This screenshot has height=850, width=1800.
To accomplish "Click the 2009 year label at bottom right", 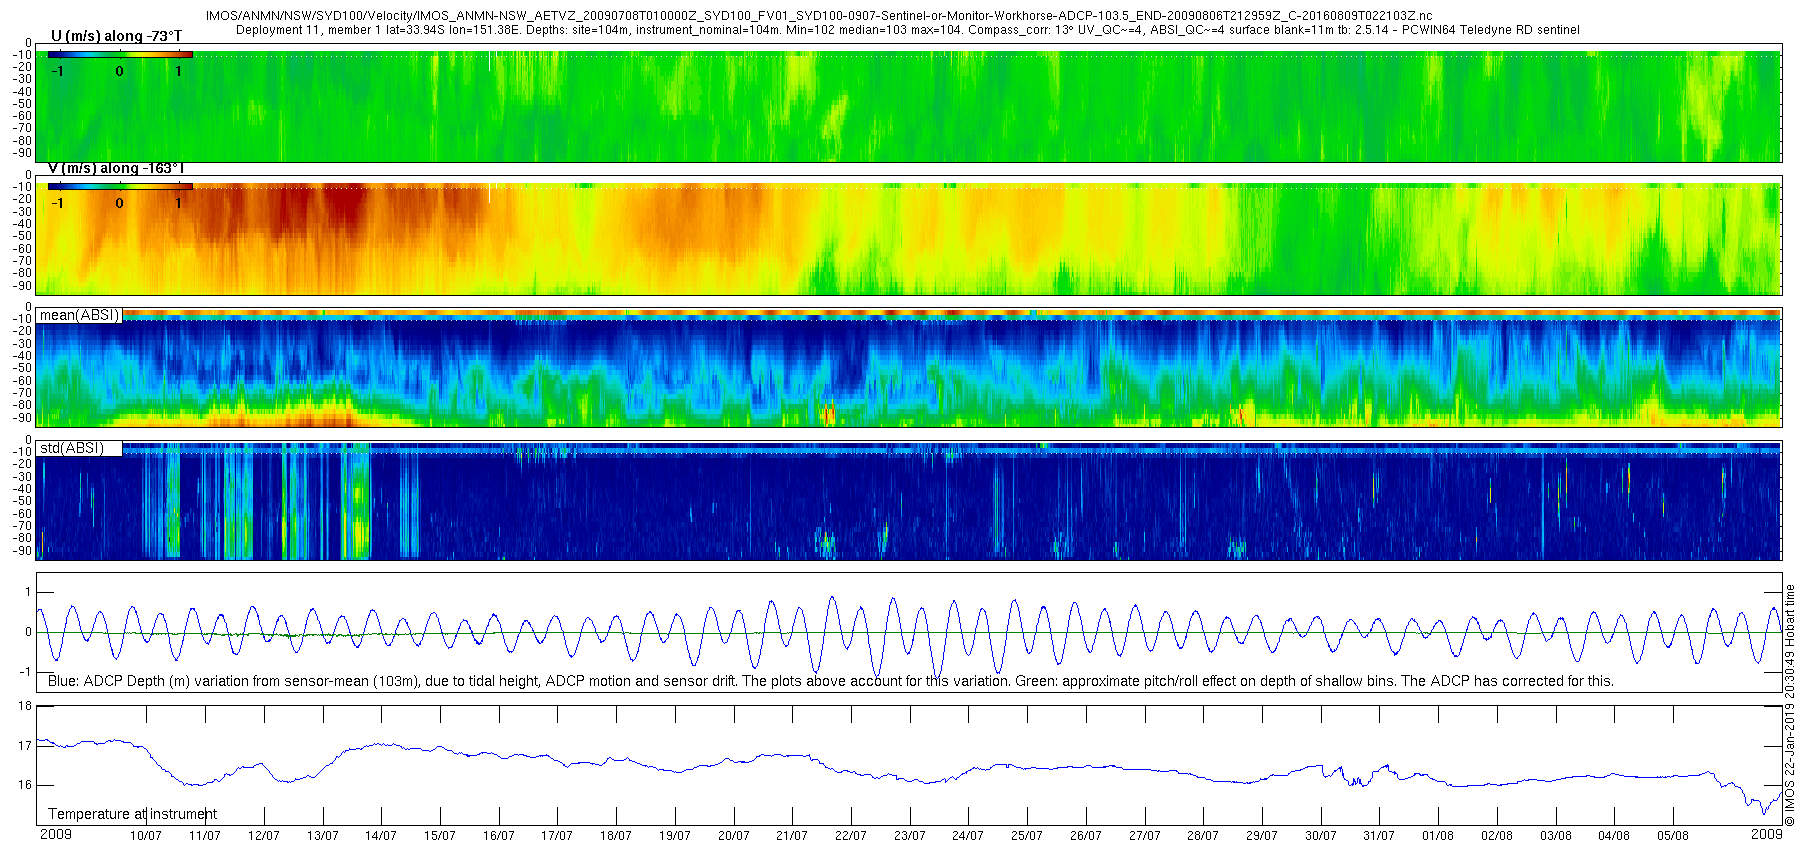I will (1766, 834).
